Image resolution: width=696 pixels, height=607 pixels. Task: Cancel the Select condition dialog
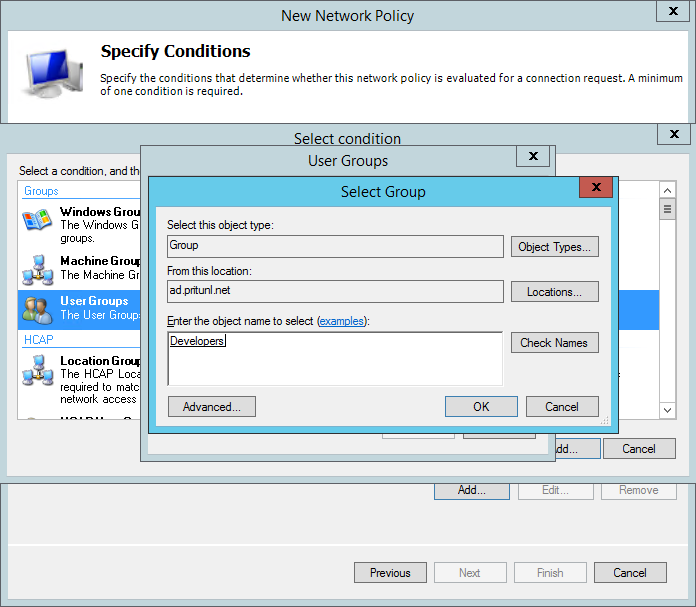pyautogui.click(x=639, y=449)
